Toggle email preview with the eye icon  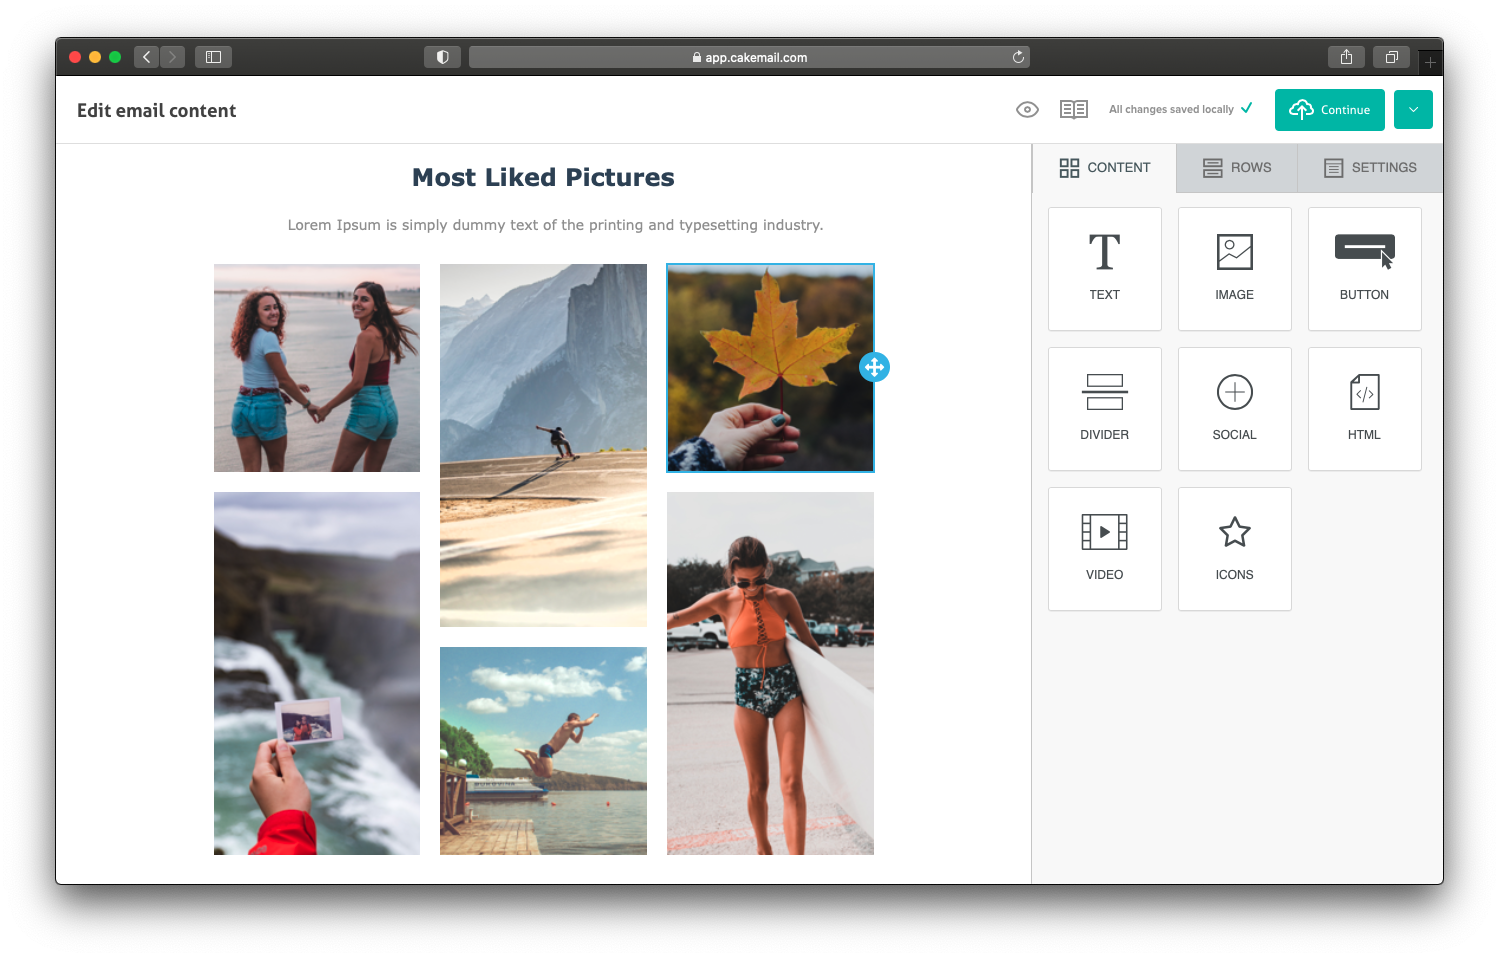[x=1027, y=110]
